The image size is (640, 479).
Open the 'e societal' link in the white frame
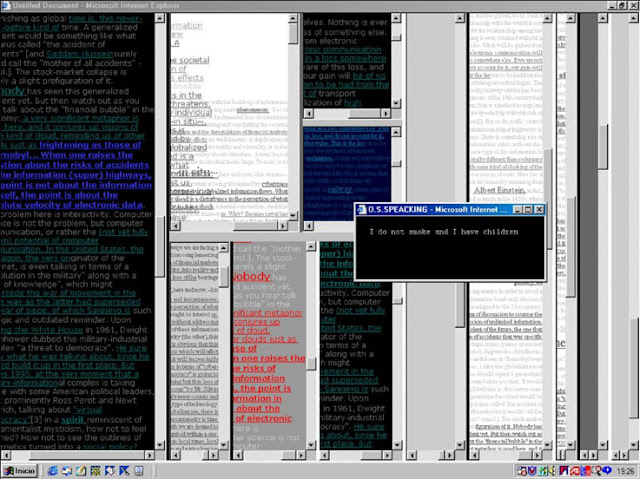(x=190, y=60)
